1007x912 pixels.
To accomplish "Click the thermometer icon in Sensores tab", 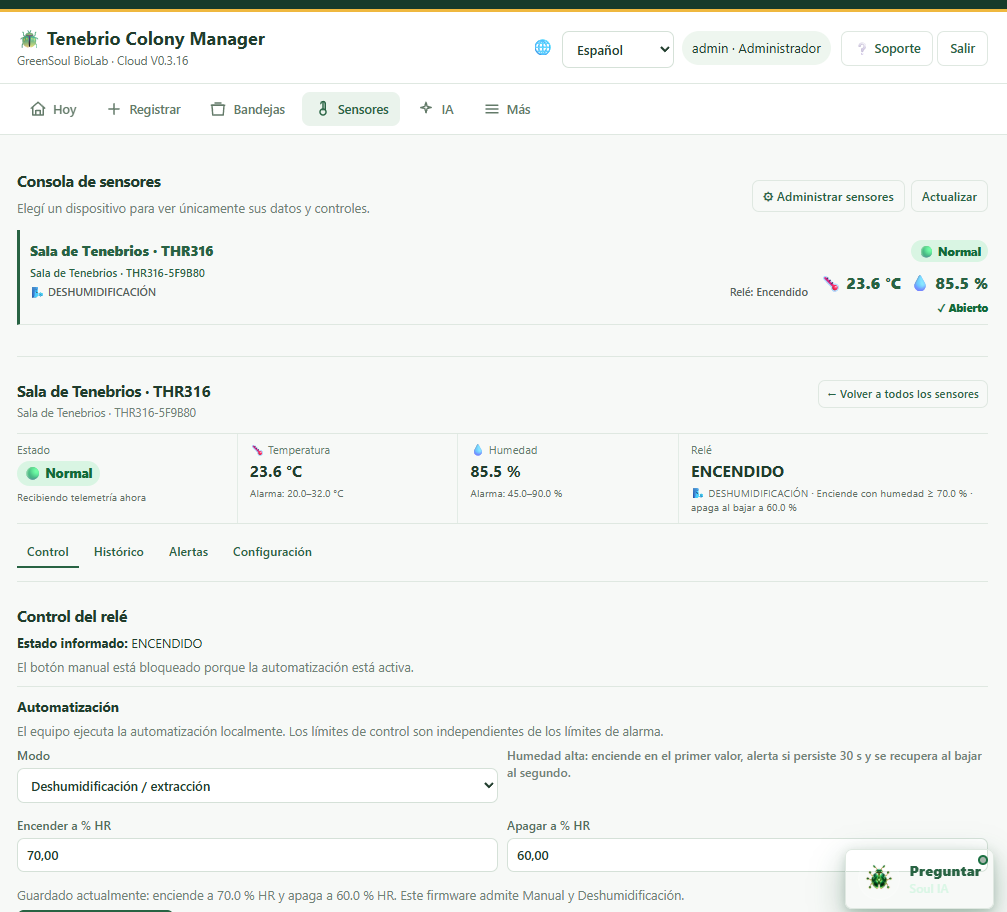I will pyautogui.click(x=323, y=109).
